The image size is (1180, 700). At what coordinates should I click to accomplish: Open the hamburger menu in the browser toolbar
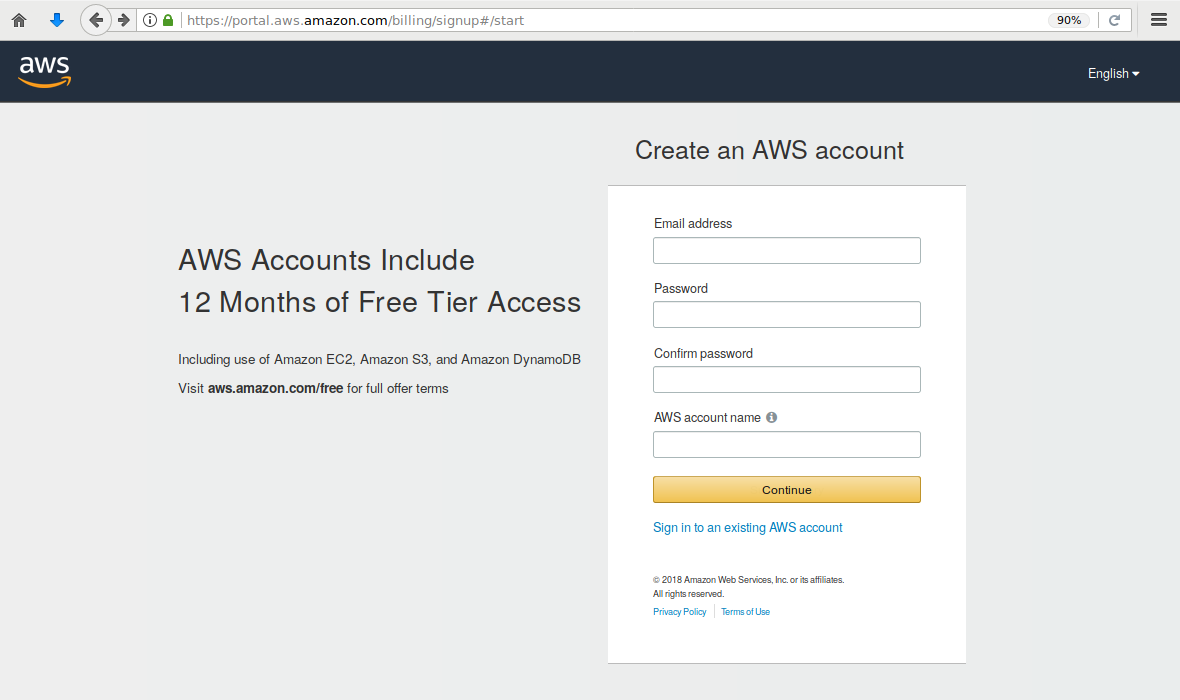click(x=1159, y=20)
